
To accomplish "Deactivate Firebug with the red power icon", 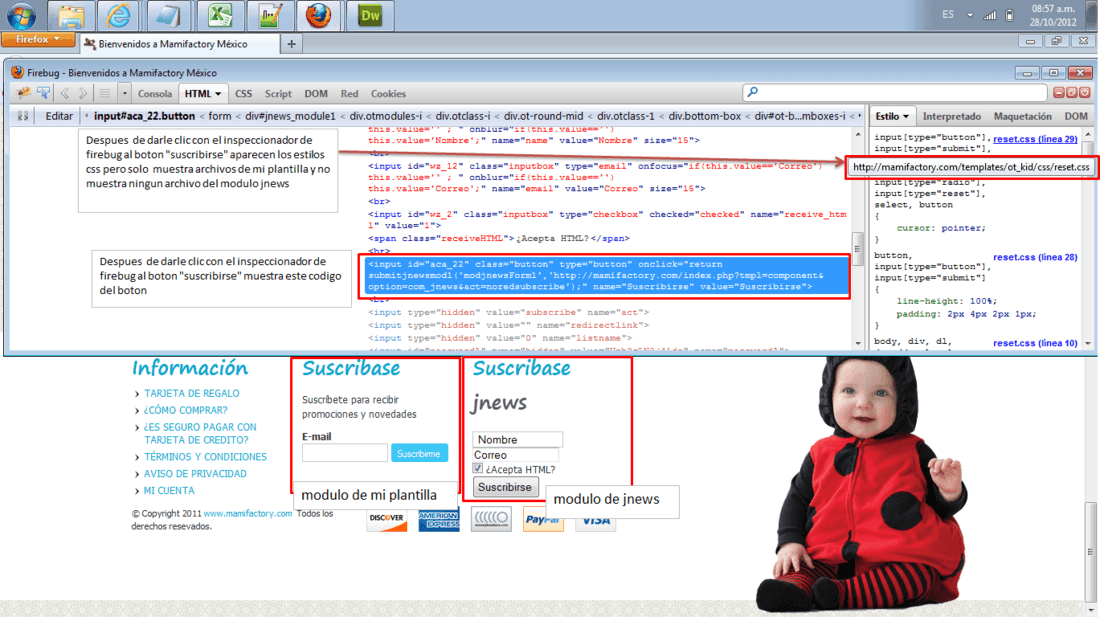I will click(1085, 93).
